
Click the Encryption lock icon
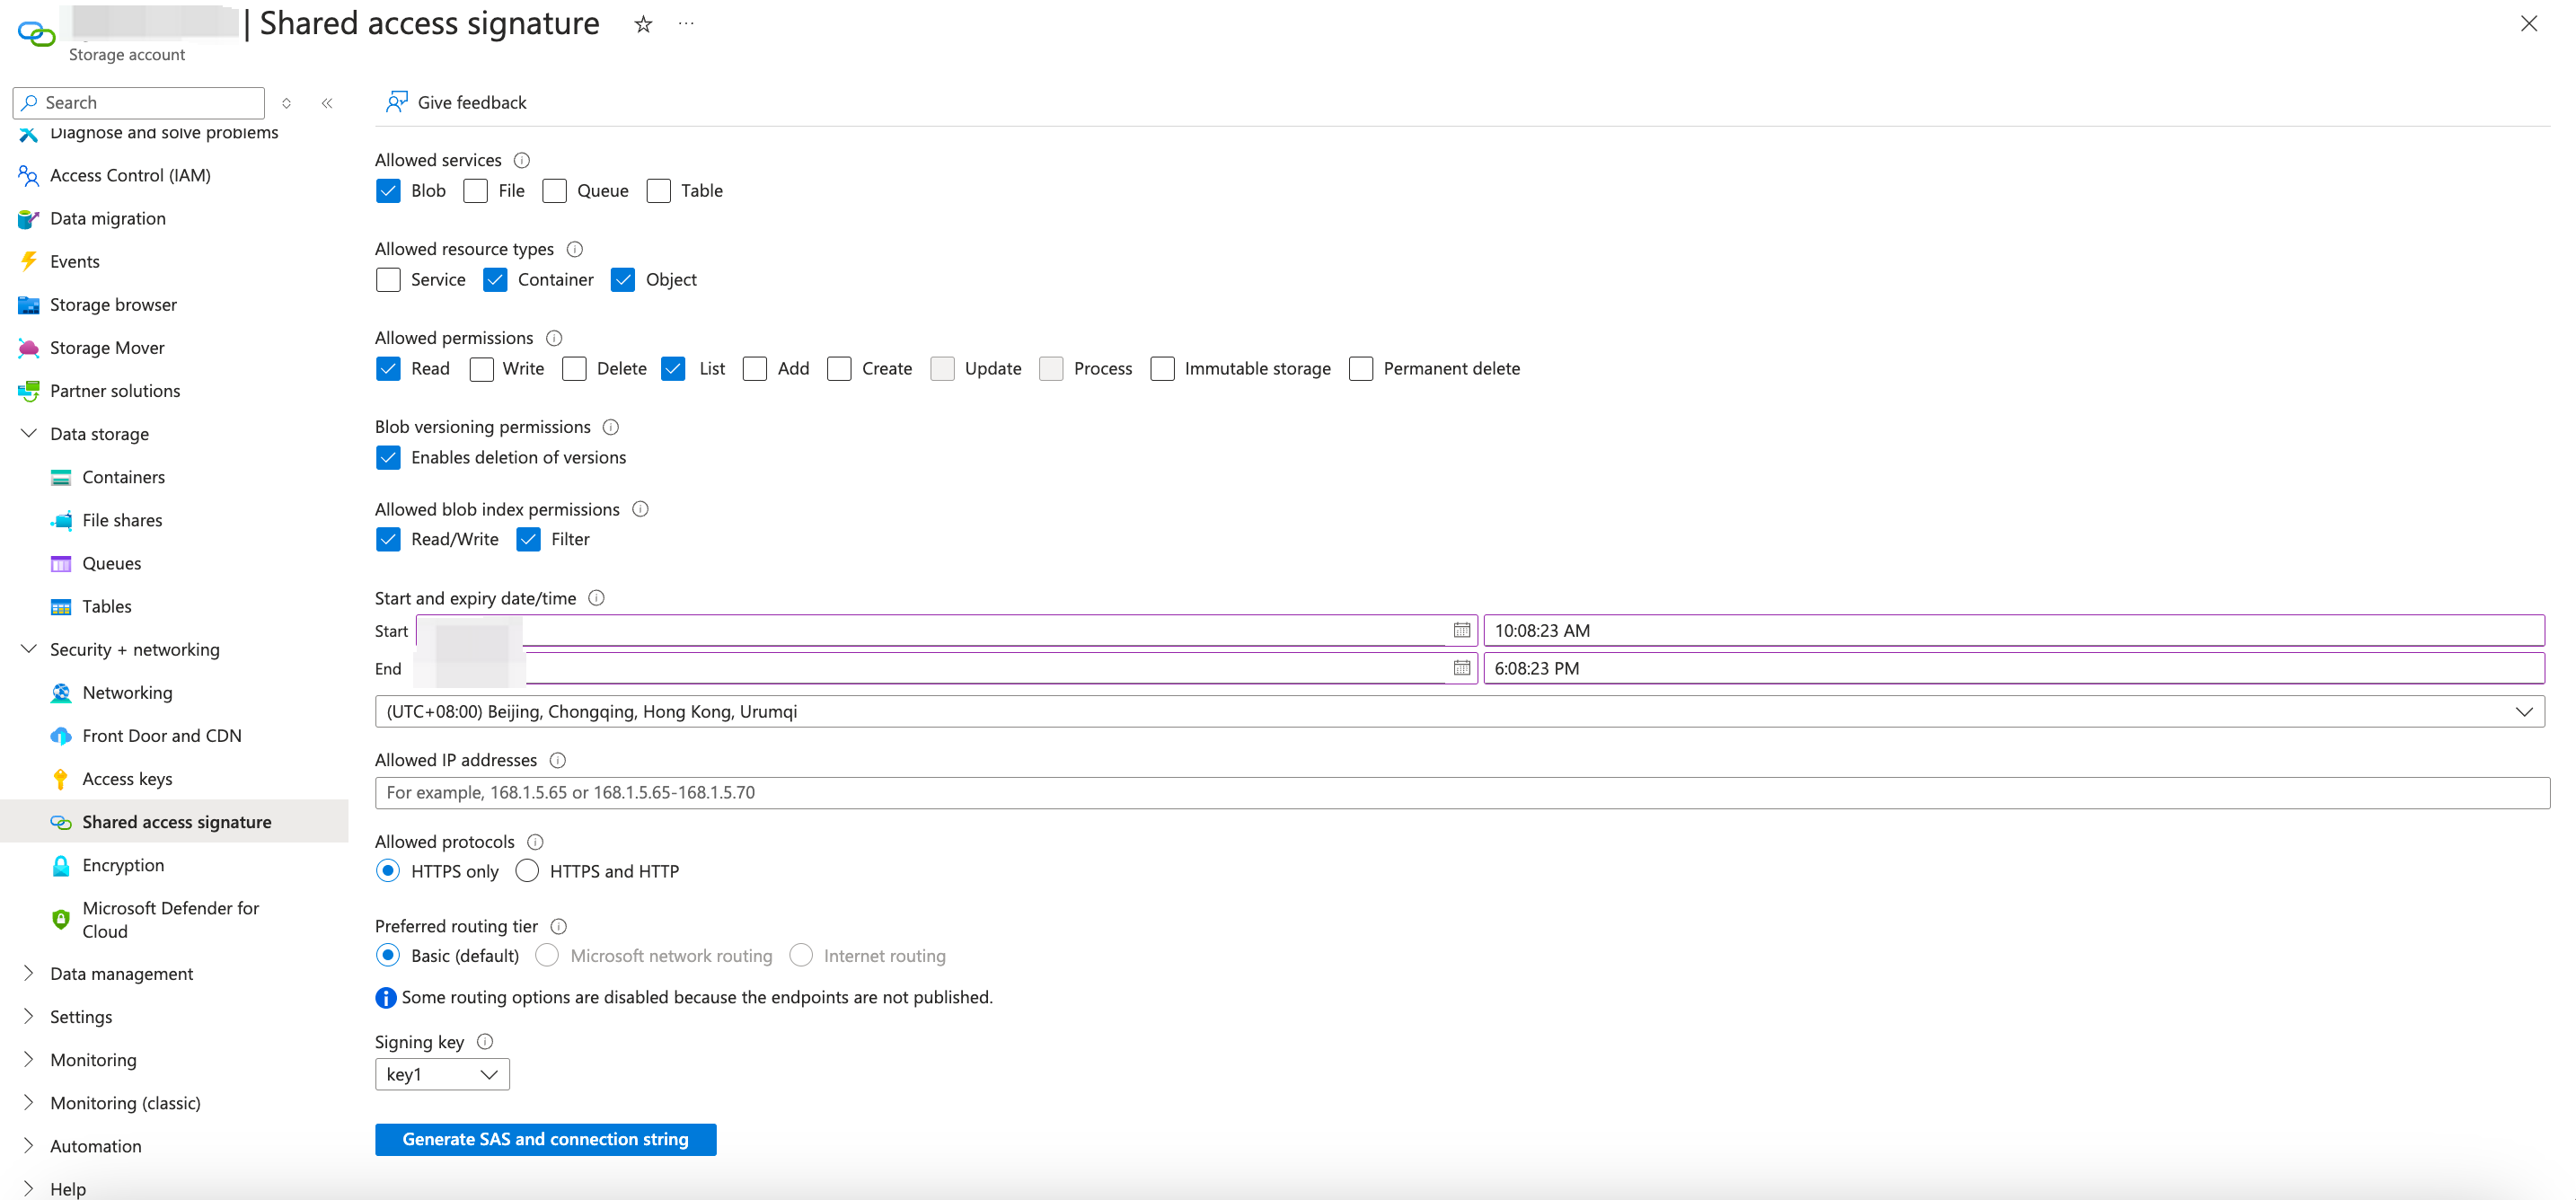60,865
